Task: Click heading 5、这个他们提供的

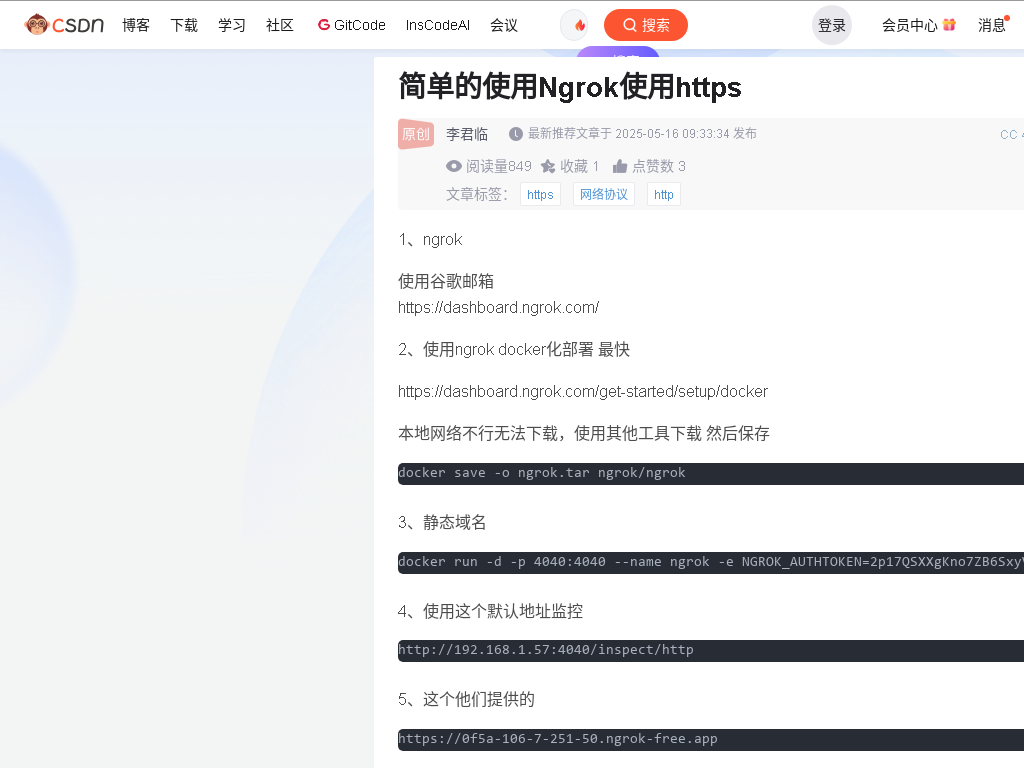Action: tap(466, 699)
